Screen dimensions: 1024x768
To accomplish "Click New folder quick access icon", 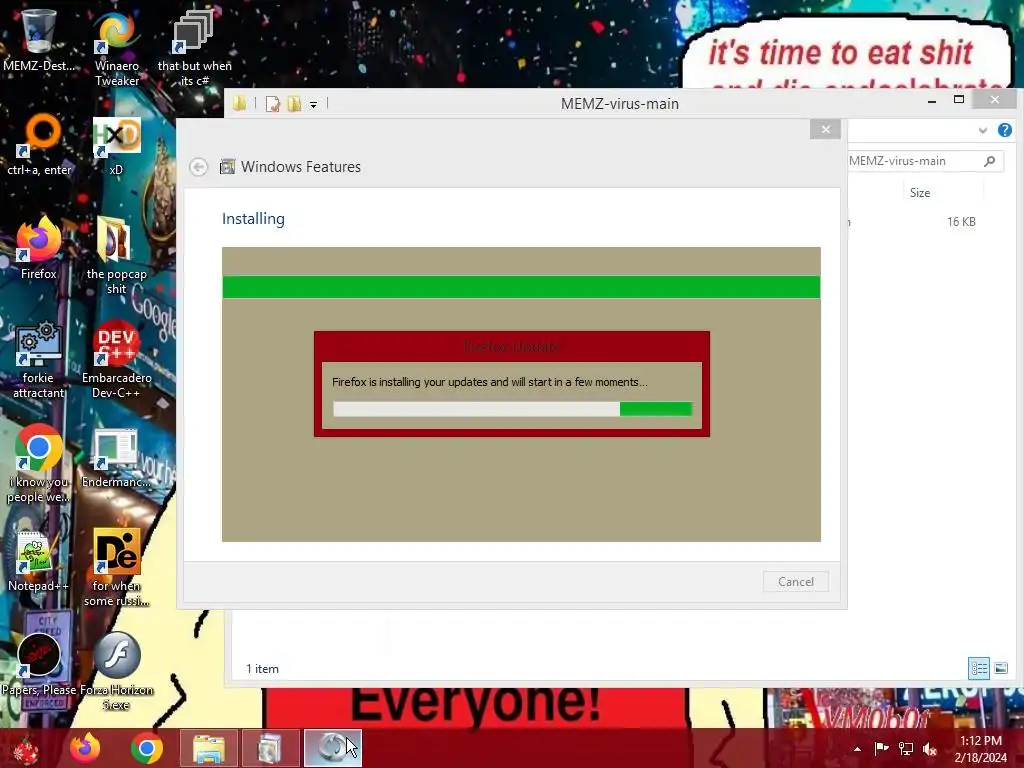I will pos(295,104).
